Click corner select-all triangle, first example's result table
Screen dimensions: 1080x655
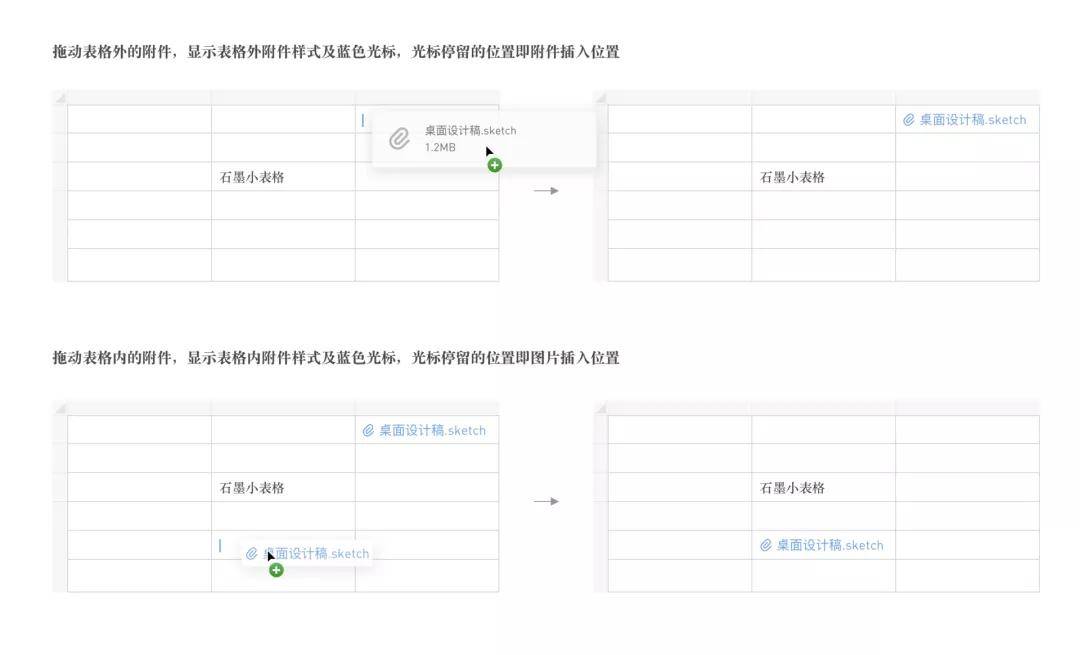pos(601,98)
